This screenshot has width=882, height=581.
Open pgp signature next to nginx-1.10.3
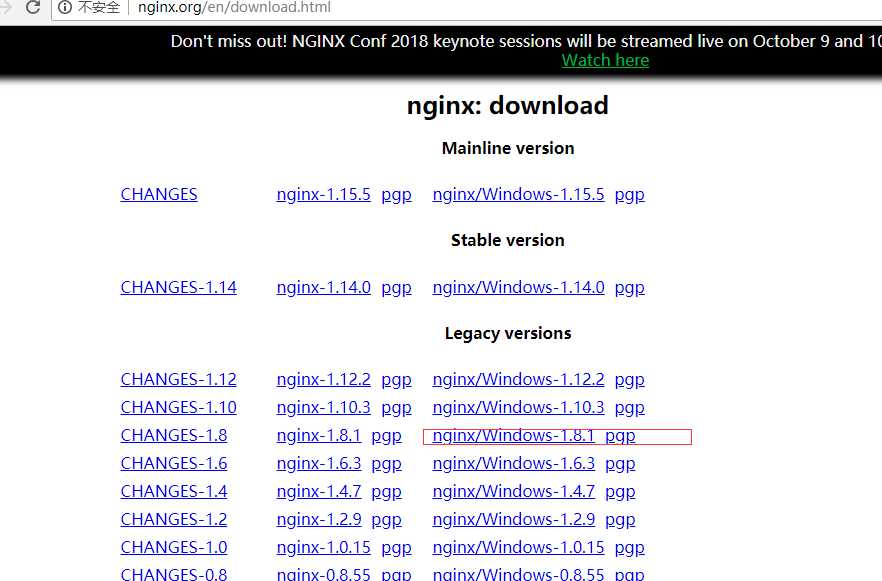[397, 408]
